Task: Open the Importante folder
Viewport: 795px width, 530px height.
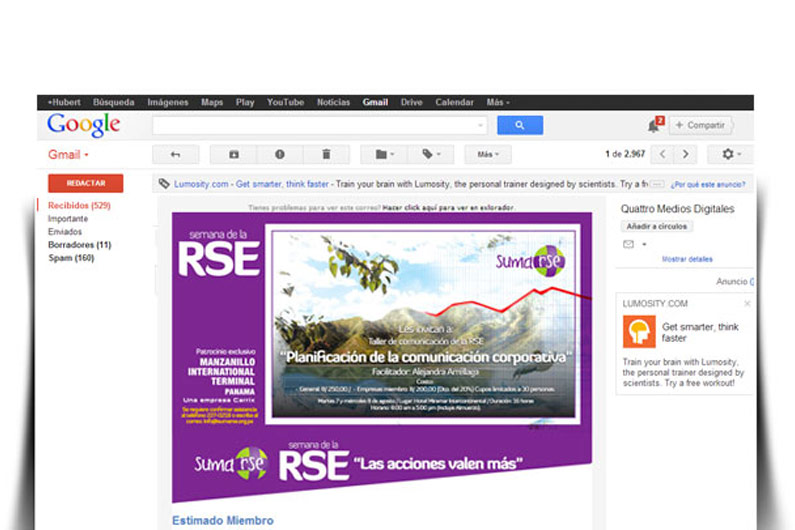Action: [x=68, y=219]
